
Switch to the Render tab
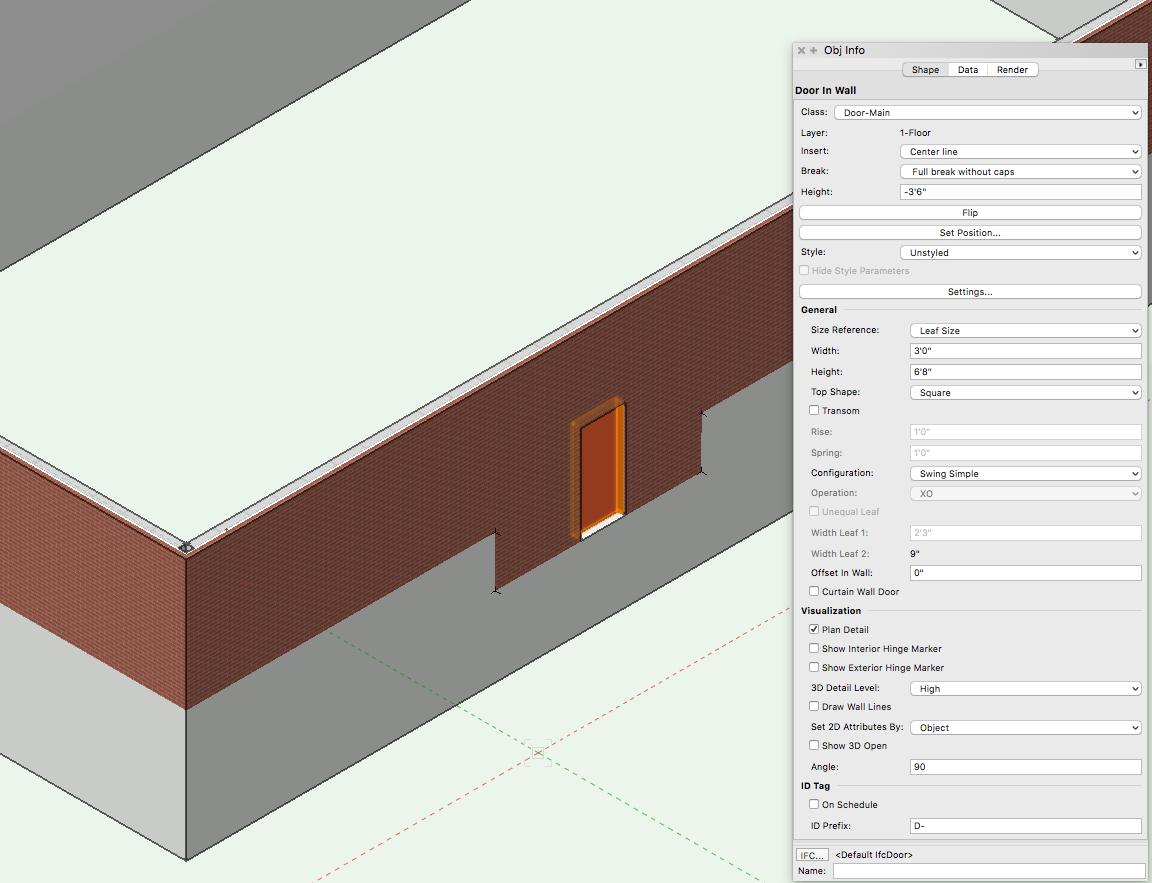tap(1012, 70)
